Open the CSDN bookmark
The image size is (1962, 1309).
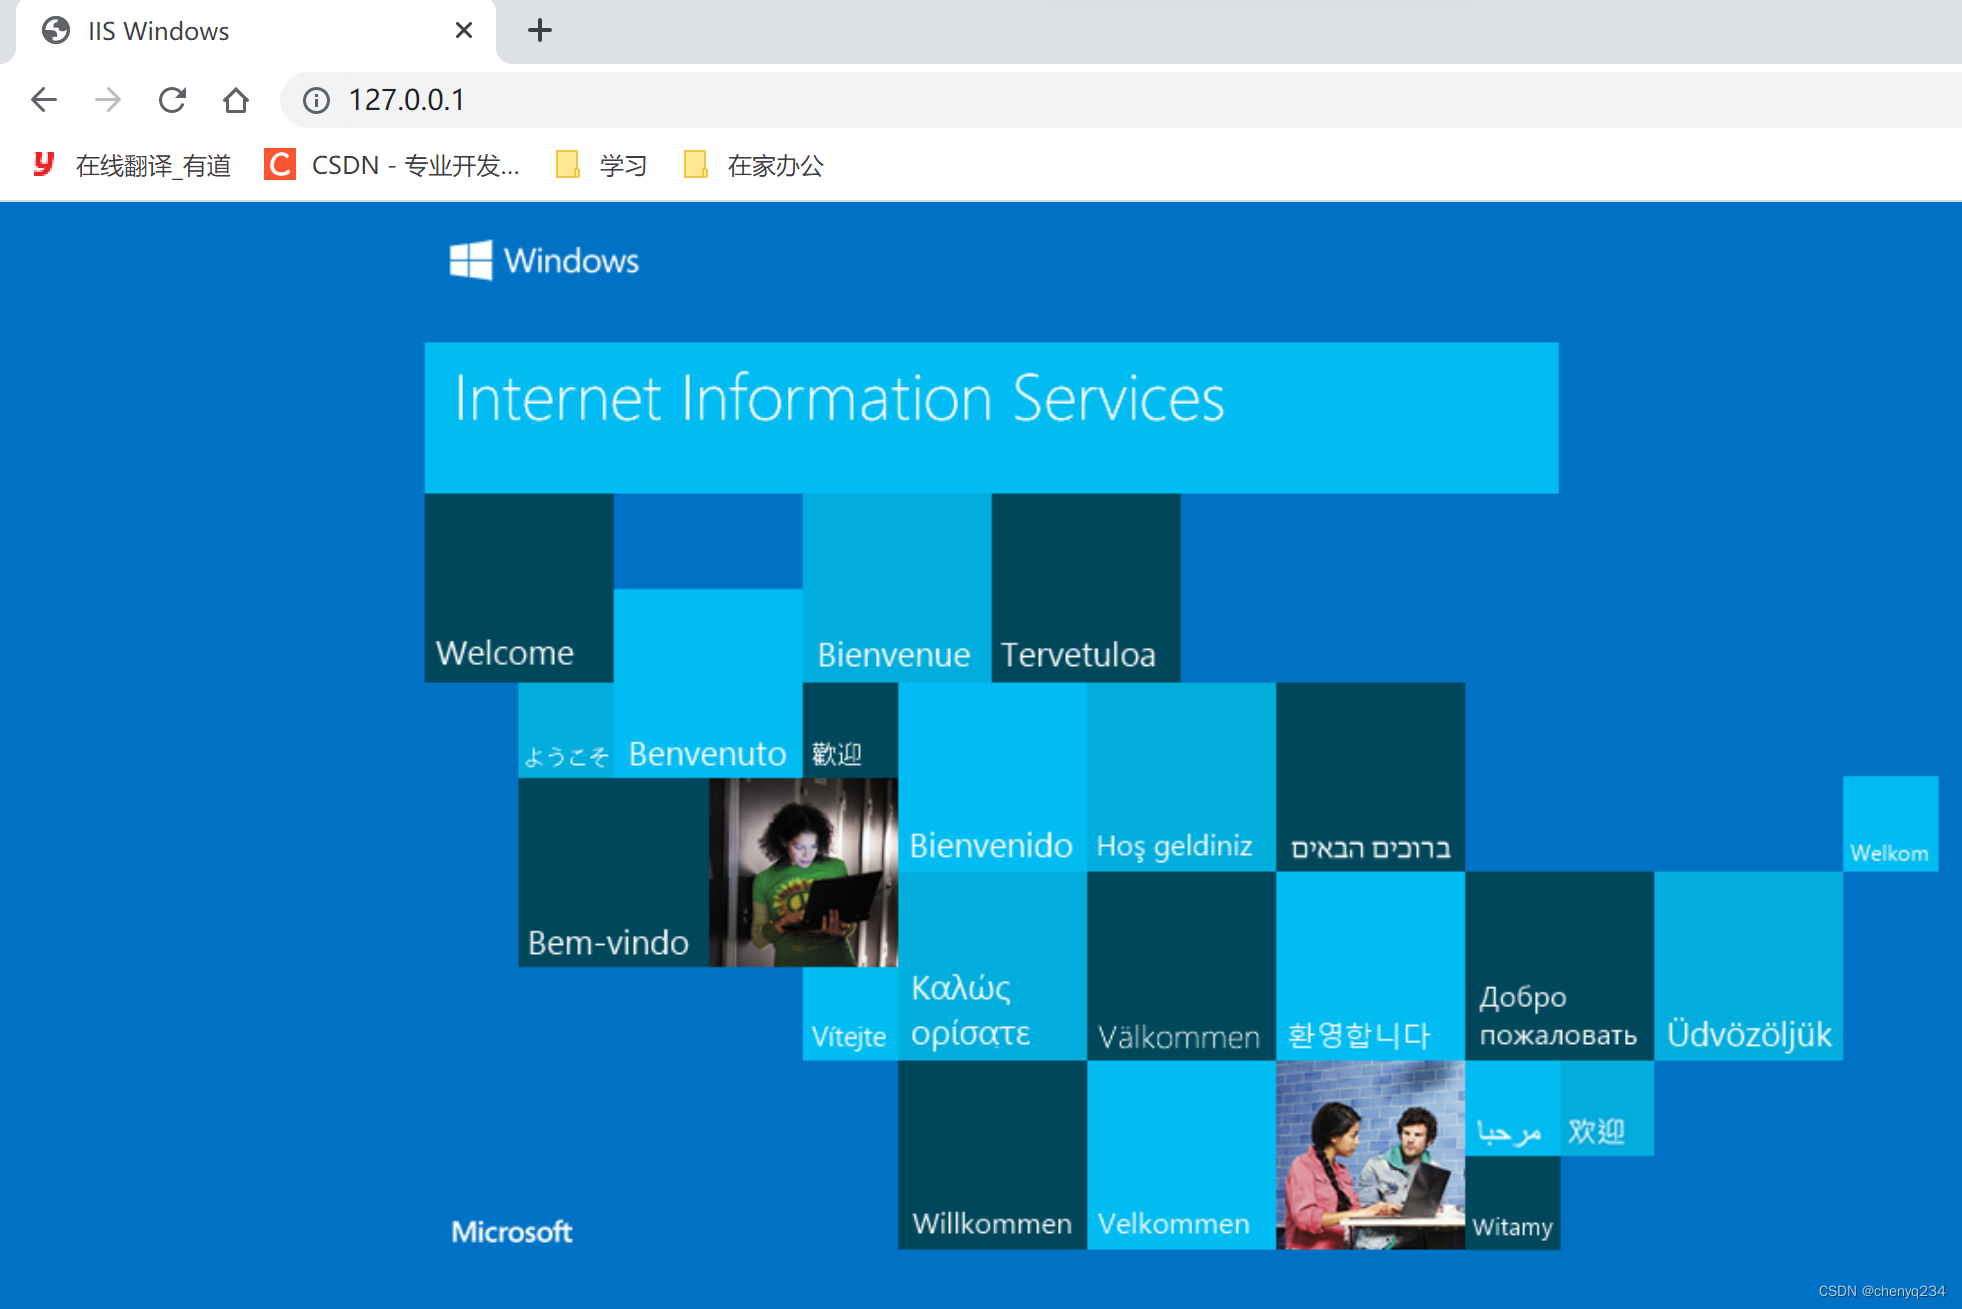coord(392,165)
